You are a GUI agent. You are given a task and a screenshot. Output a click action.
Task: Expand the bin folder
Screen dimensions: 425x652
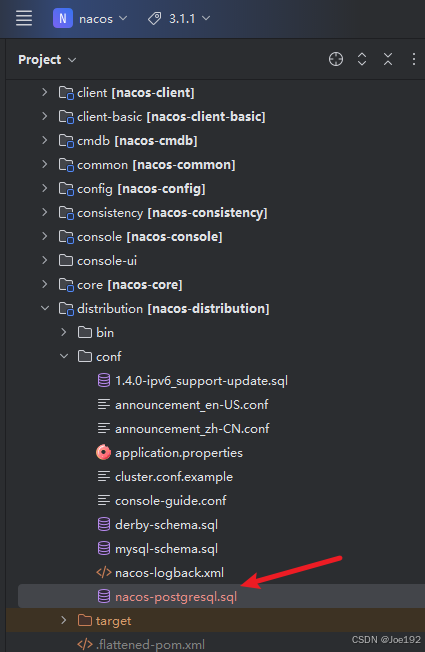pyautogui.click(x=64, y=332)
